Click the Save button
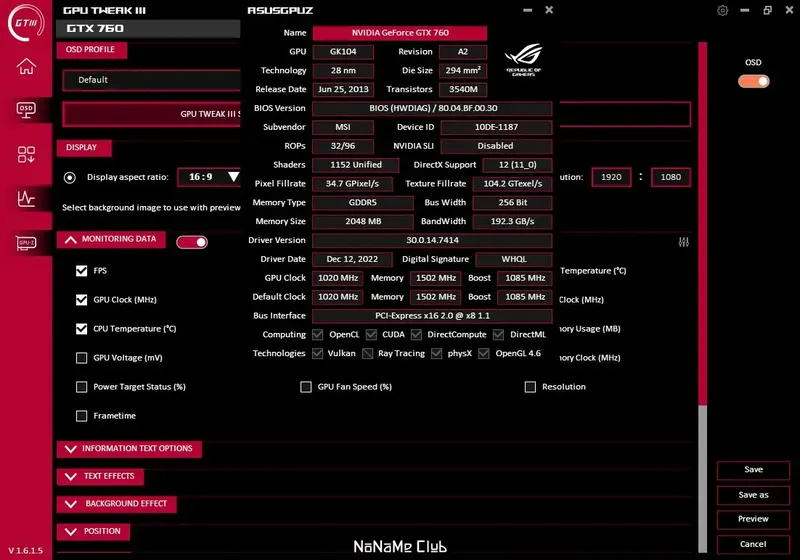800x560 pixels. pos(753,470)
